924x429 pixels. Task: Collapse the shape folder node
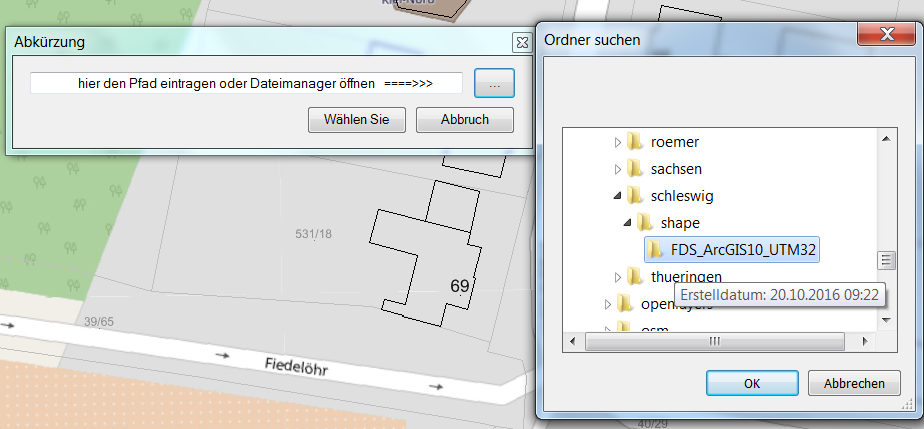(628, 223)
